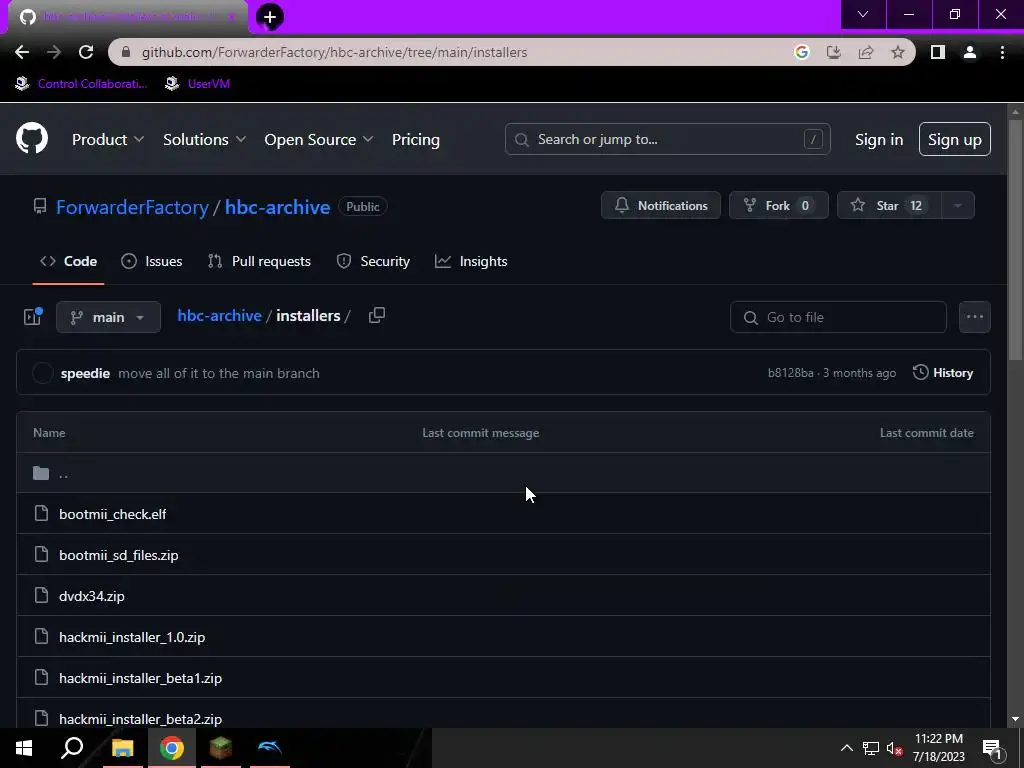The image size is (1024, 768).
Task: Go back with the browser back arrow
Action: pyautogui.click(x=22, y=52)
